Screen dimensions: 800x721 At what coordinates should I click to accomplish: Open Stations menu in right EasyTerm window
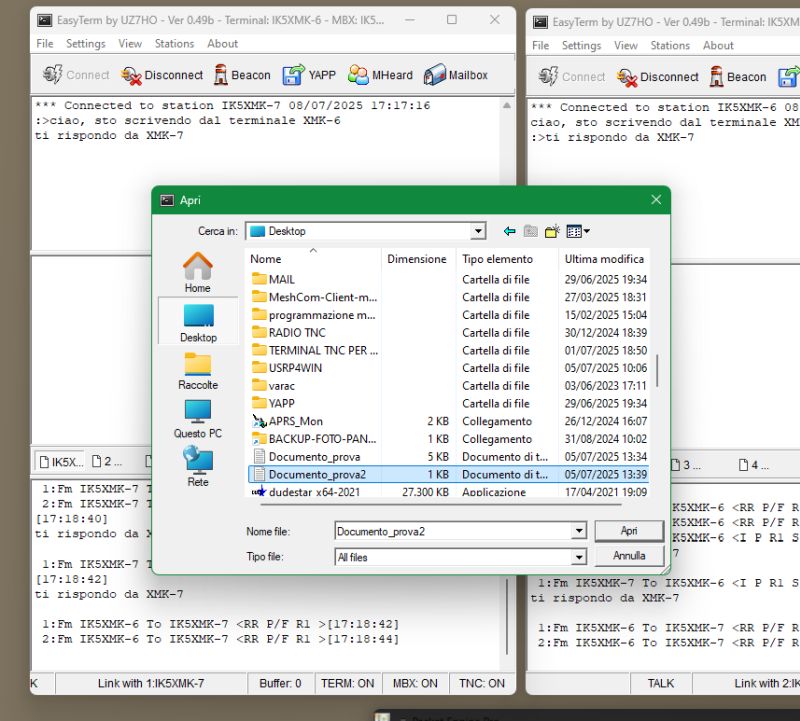coord(670,45)
